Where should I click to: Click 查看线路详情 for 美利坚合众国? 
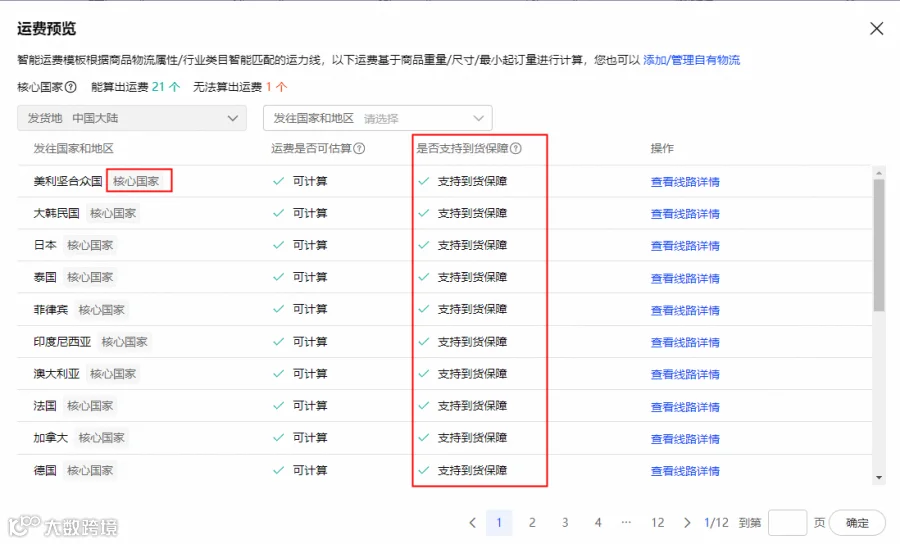(685, 182)
